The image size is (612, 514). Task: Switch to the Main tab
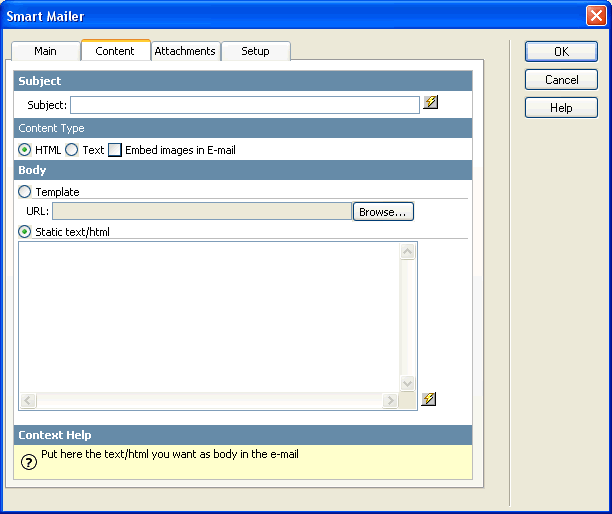tap(45, 51)
